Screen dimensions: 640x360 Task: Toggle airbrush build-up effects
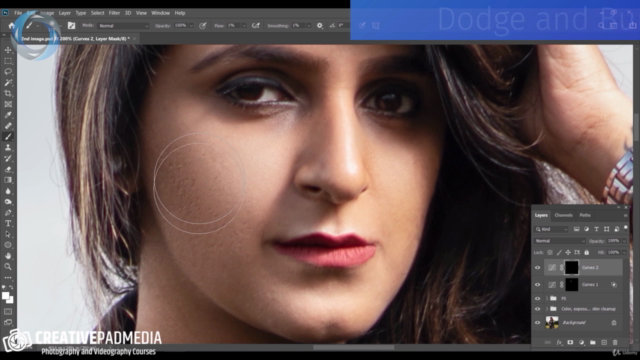pyautogui.click(x=256, y=25)
